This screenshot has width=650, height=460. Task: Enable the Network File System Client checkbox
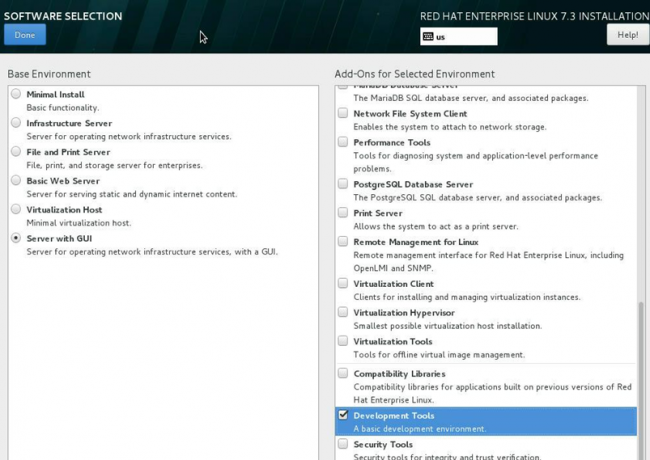(x=343, y=113)
